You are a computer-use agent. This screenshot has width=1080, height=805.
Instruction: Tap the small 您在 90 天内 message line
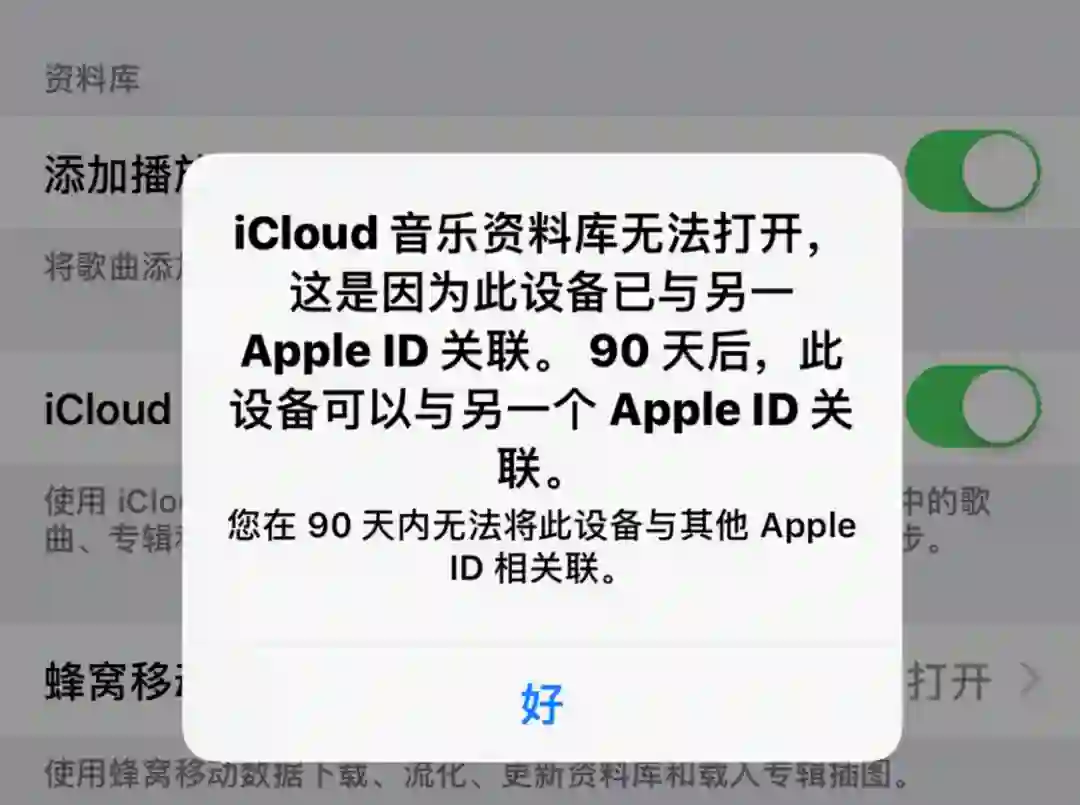pyautogui.click(x=542, y=525)
